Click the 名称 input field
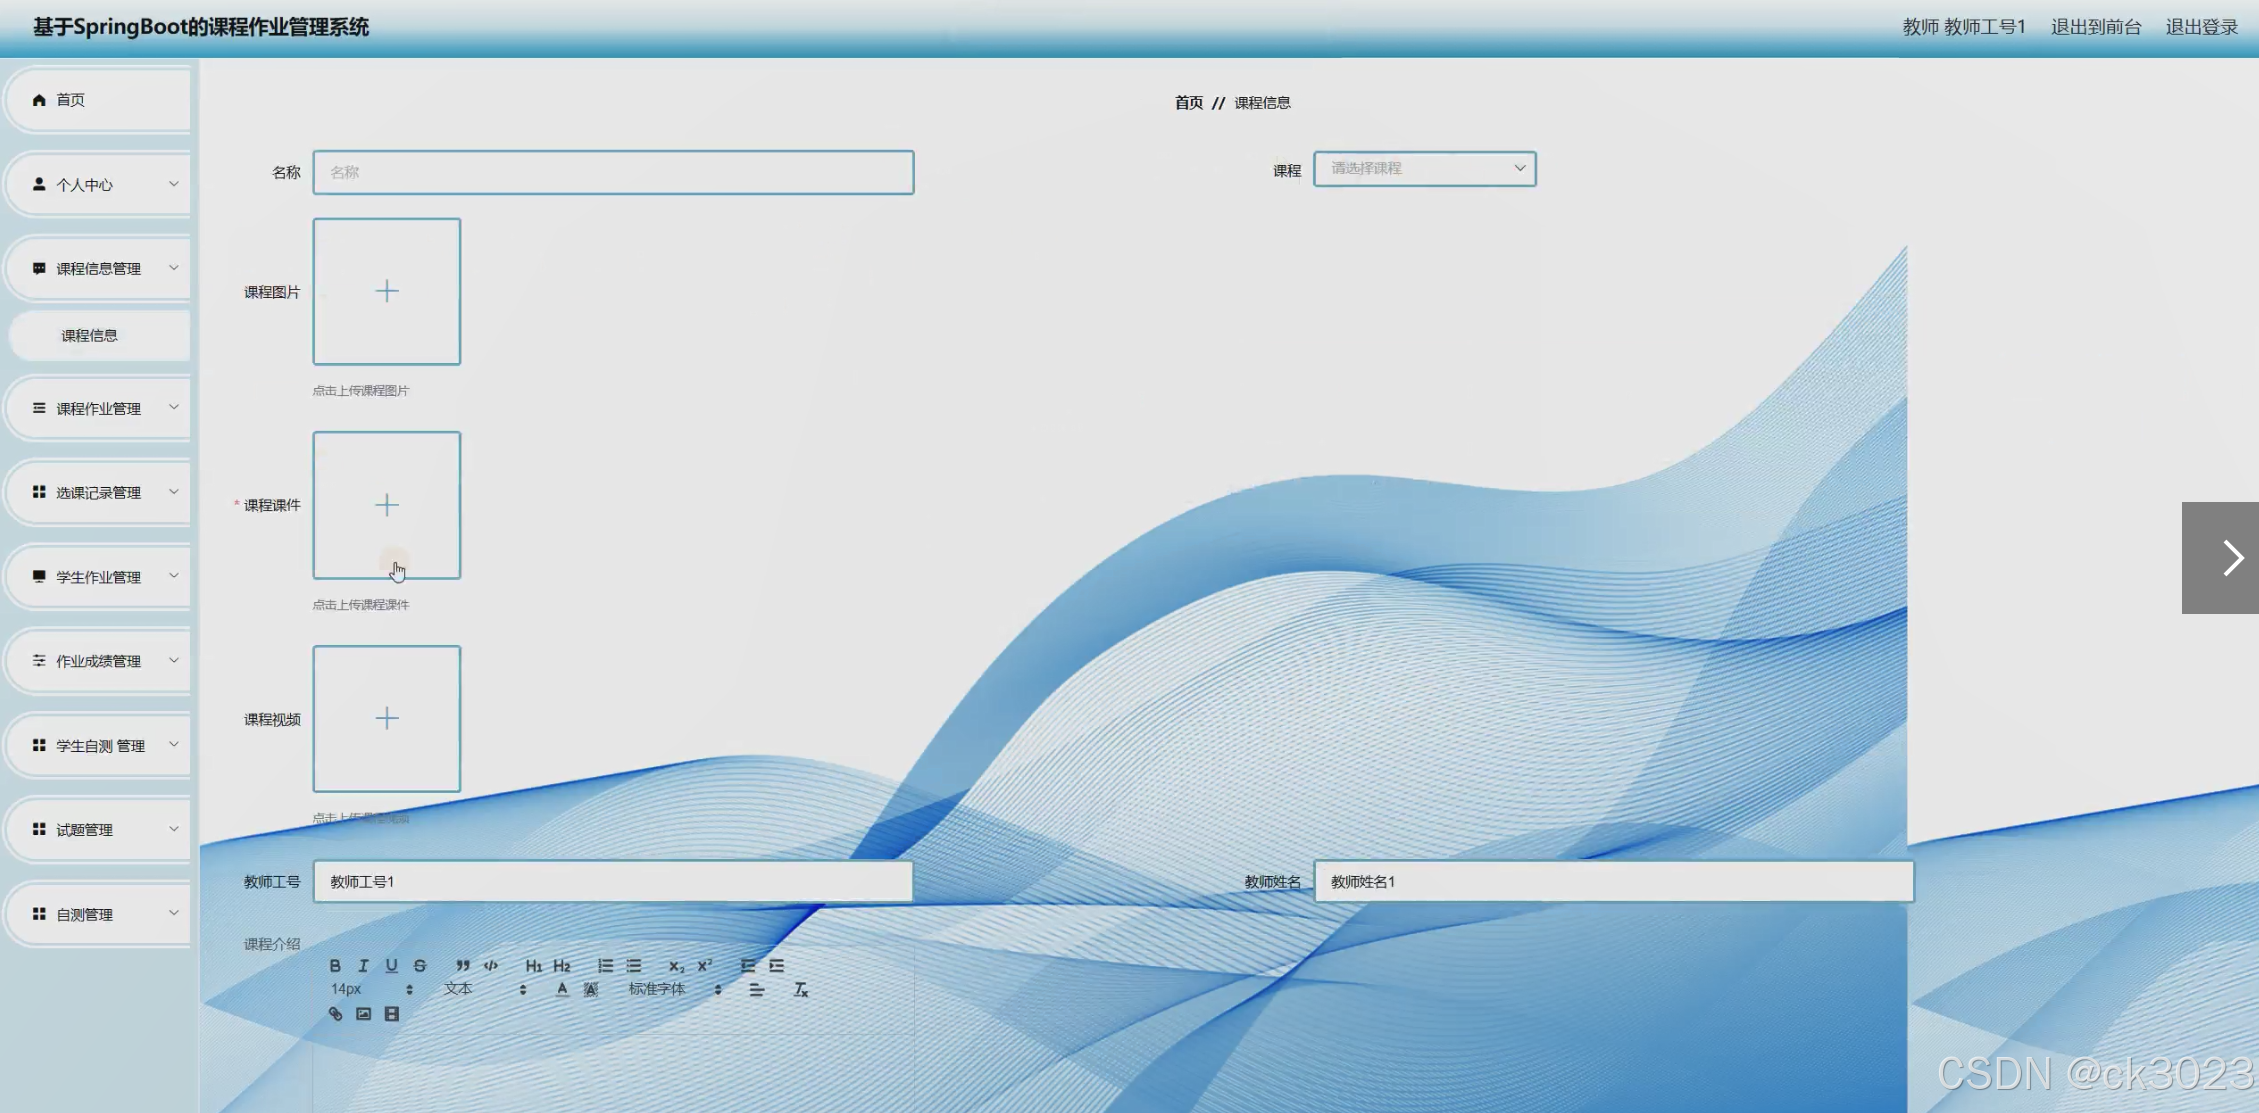 click(x=613, y=172)
